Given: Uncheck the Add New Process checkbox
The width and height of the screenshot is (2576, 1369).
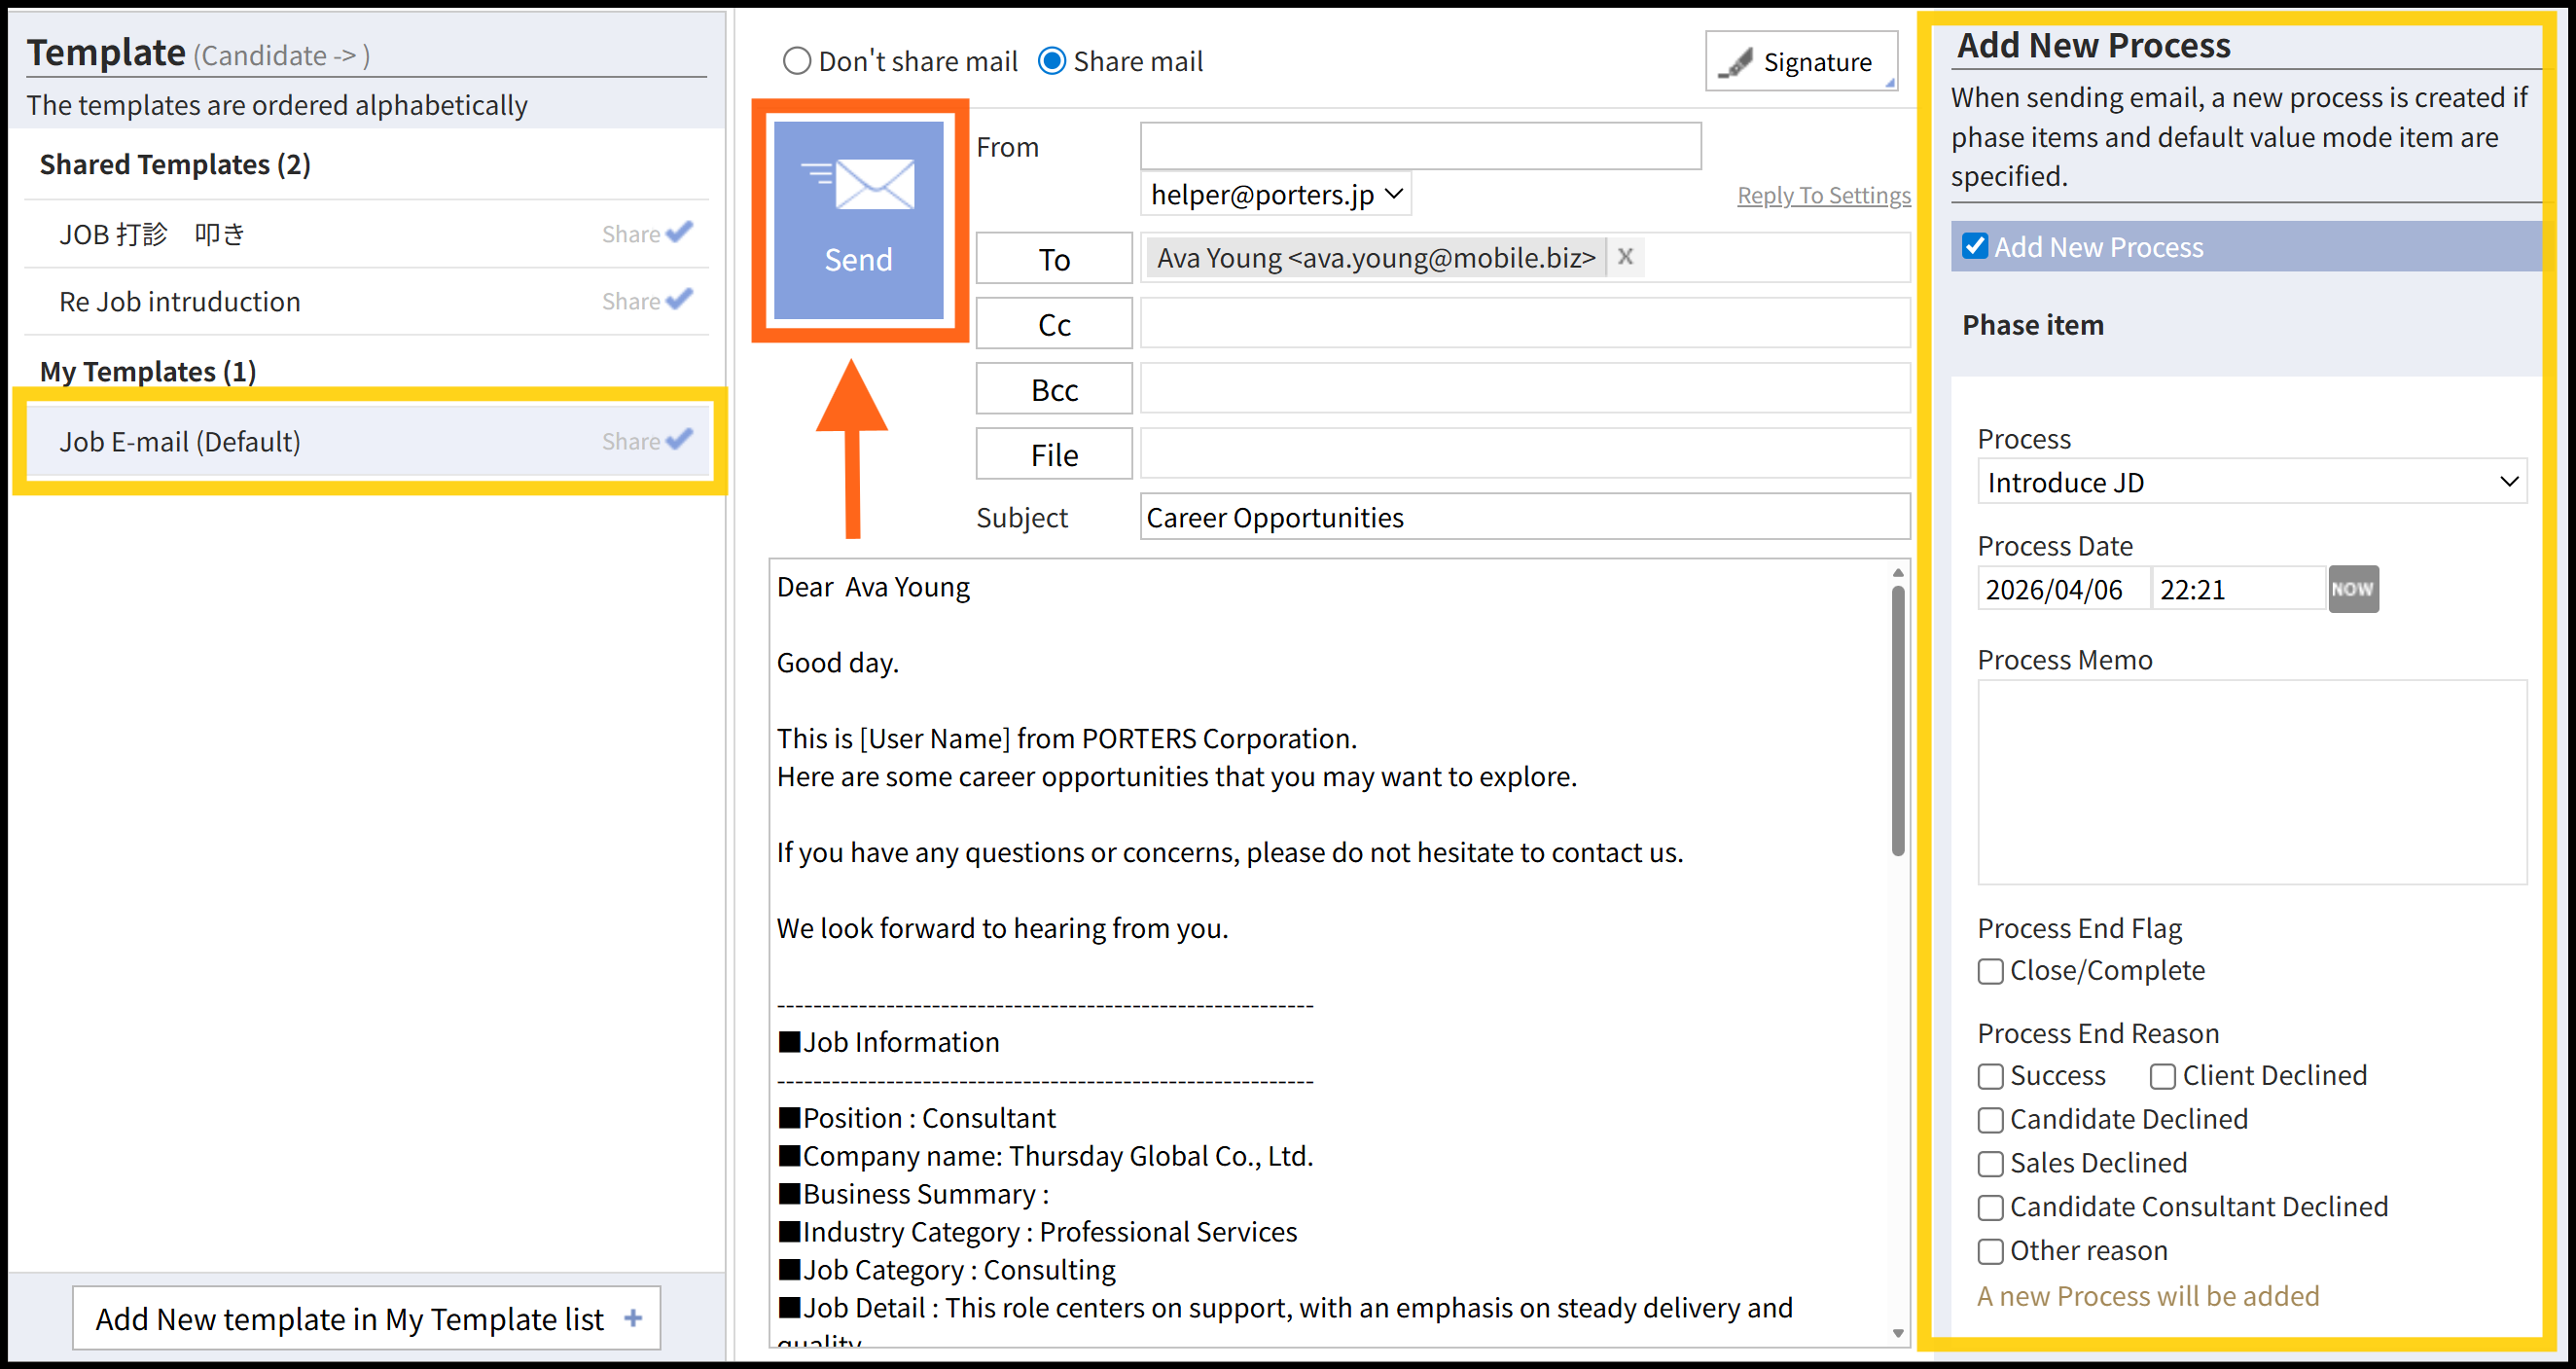Looking at the screenshot, I should pyautogui.click(x=1974, y=246).
